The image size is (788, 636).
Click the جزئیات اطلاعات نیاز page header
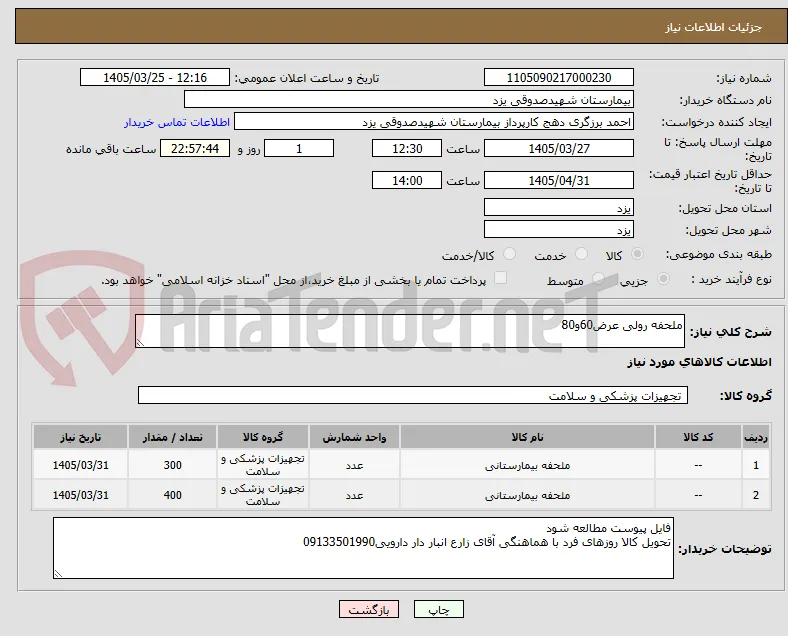(714, 27)
